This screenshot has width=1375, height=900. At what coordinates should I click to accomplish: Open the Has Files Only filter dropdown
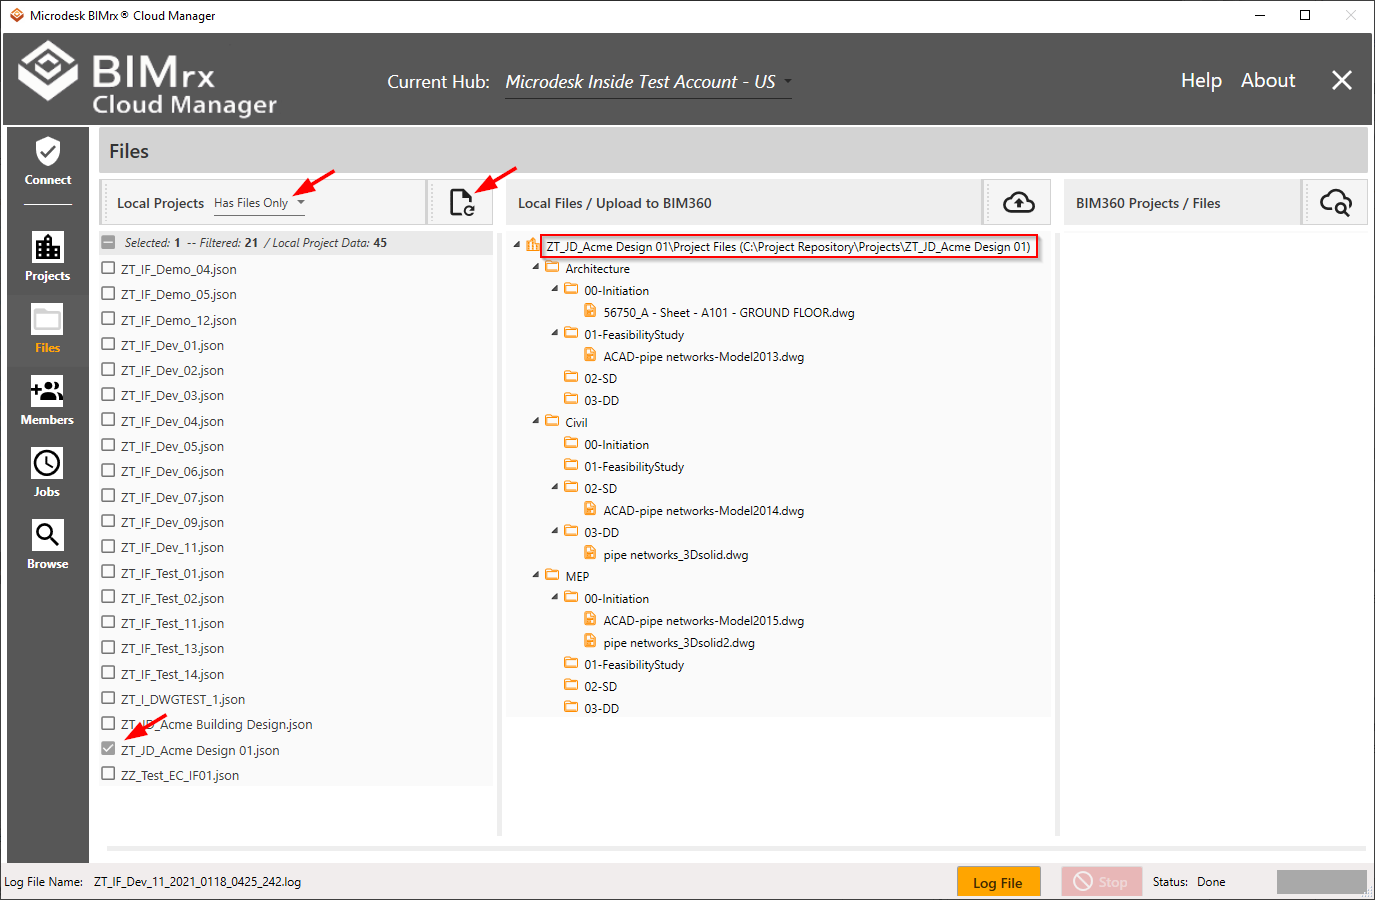click(300, 203)
